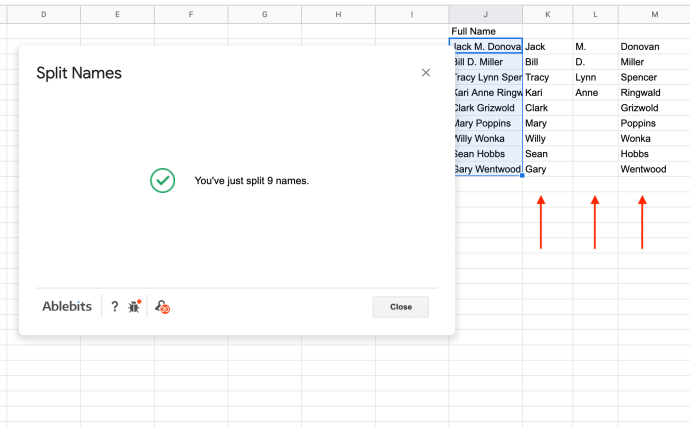This screenshot has height=427, width=690.
Task: Click middle name cell Anne
Action: click(595, 92)
